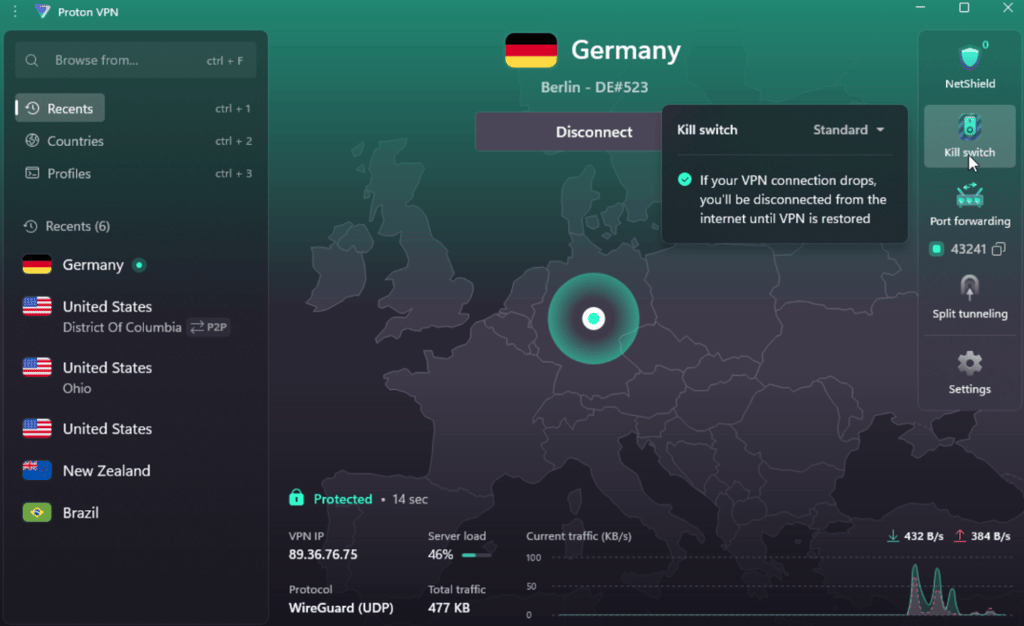Click the Kill switch description text
The height and width of the screenshot is (626, 1024).
(793, 199)
